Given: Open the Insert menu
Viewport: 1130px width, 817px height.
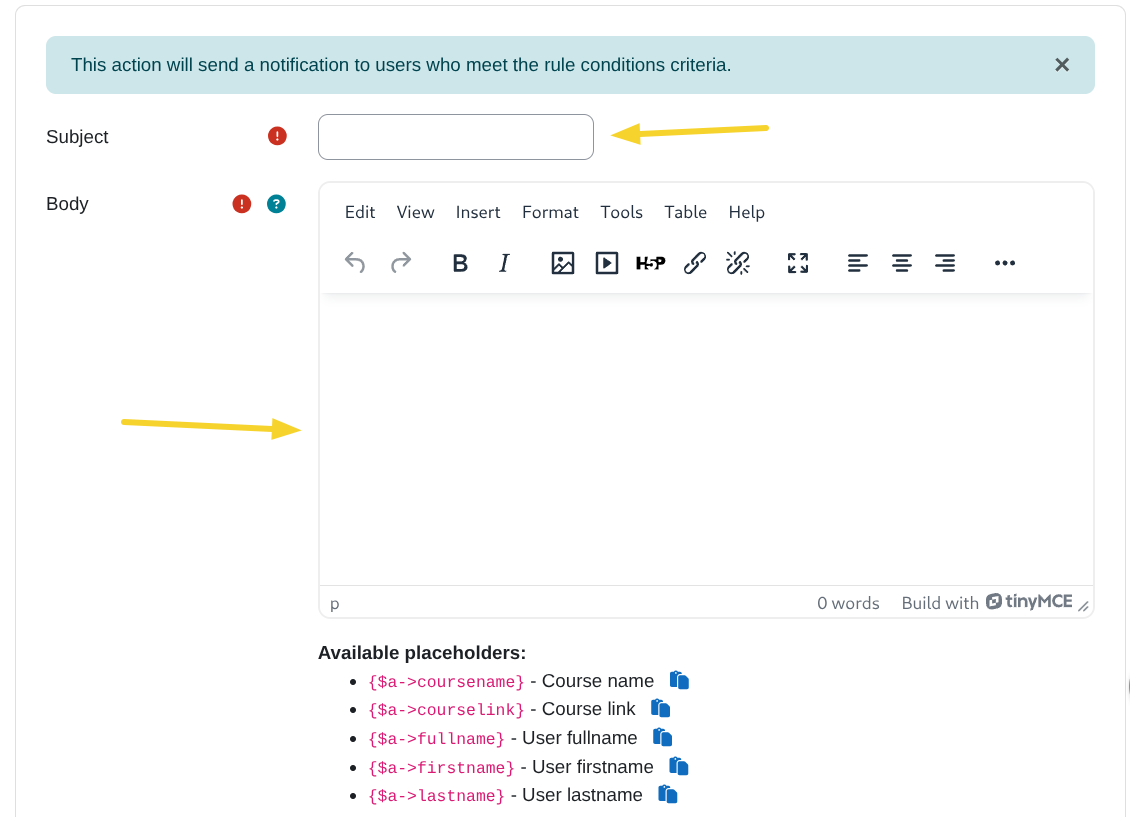Looking at the screenshot, I should point(478,212).
